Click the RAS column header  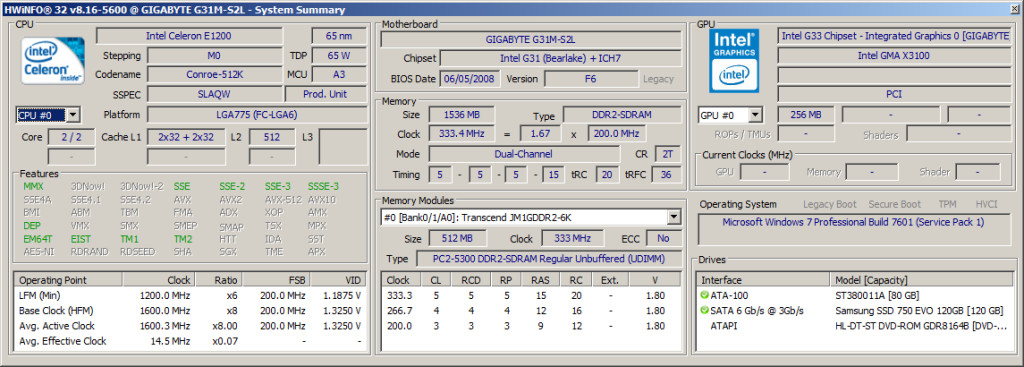(539, 280)
